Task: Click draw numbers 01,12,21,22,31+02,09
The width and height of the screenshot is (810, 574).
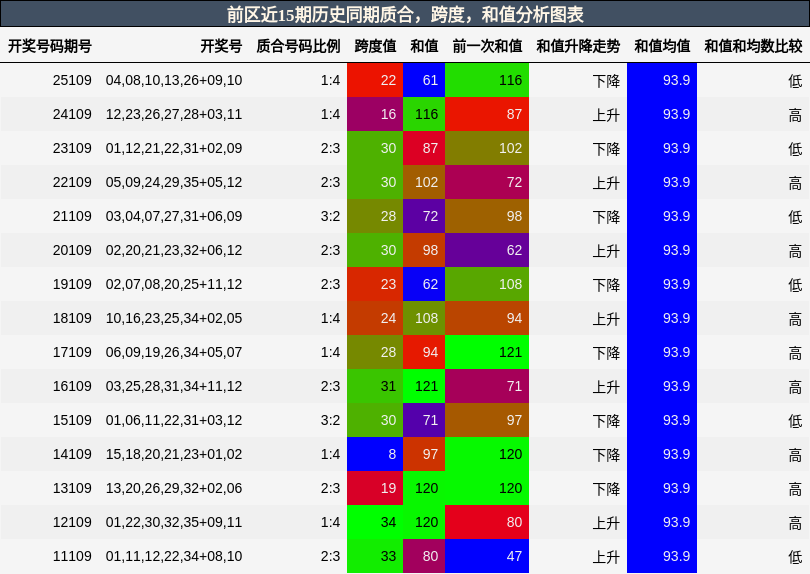Action: pyautogui.click(x=174, y=149)
